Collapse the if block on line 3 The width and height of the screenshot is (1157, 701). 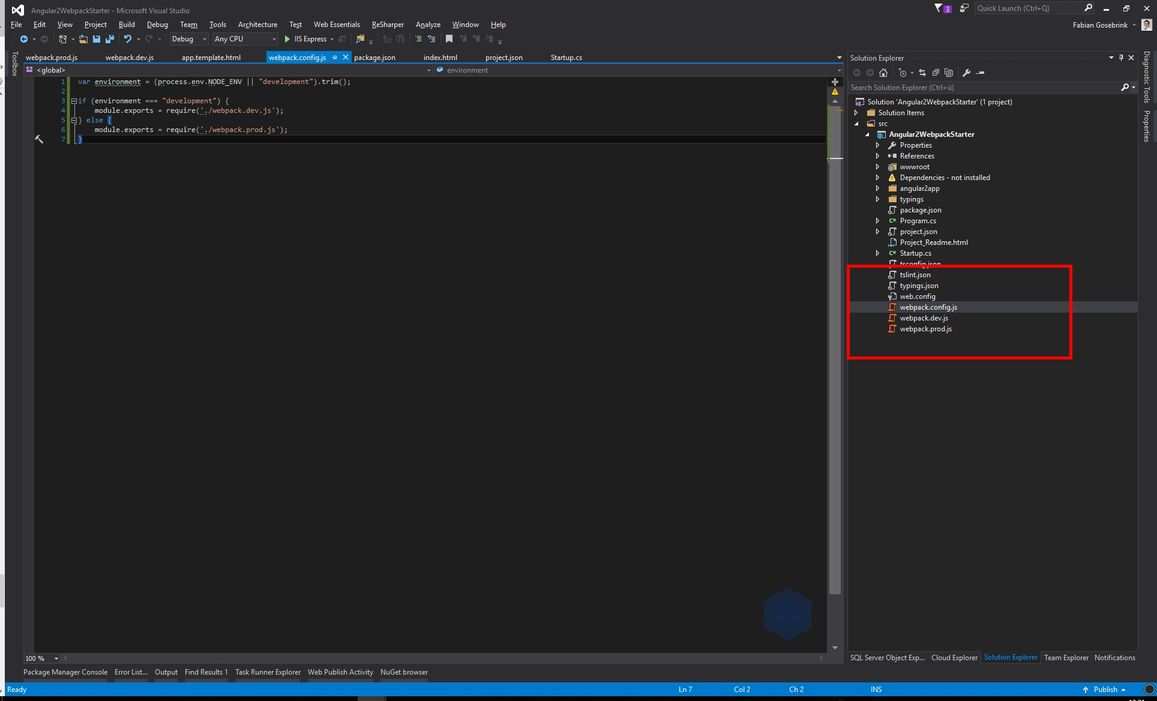74,101
